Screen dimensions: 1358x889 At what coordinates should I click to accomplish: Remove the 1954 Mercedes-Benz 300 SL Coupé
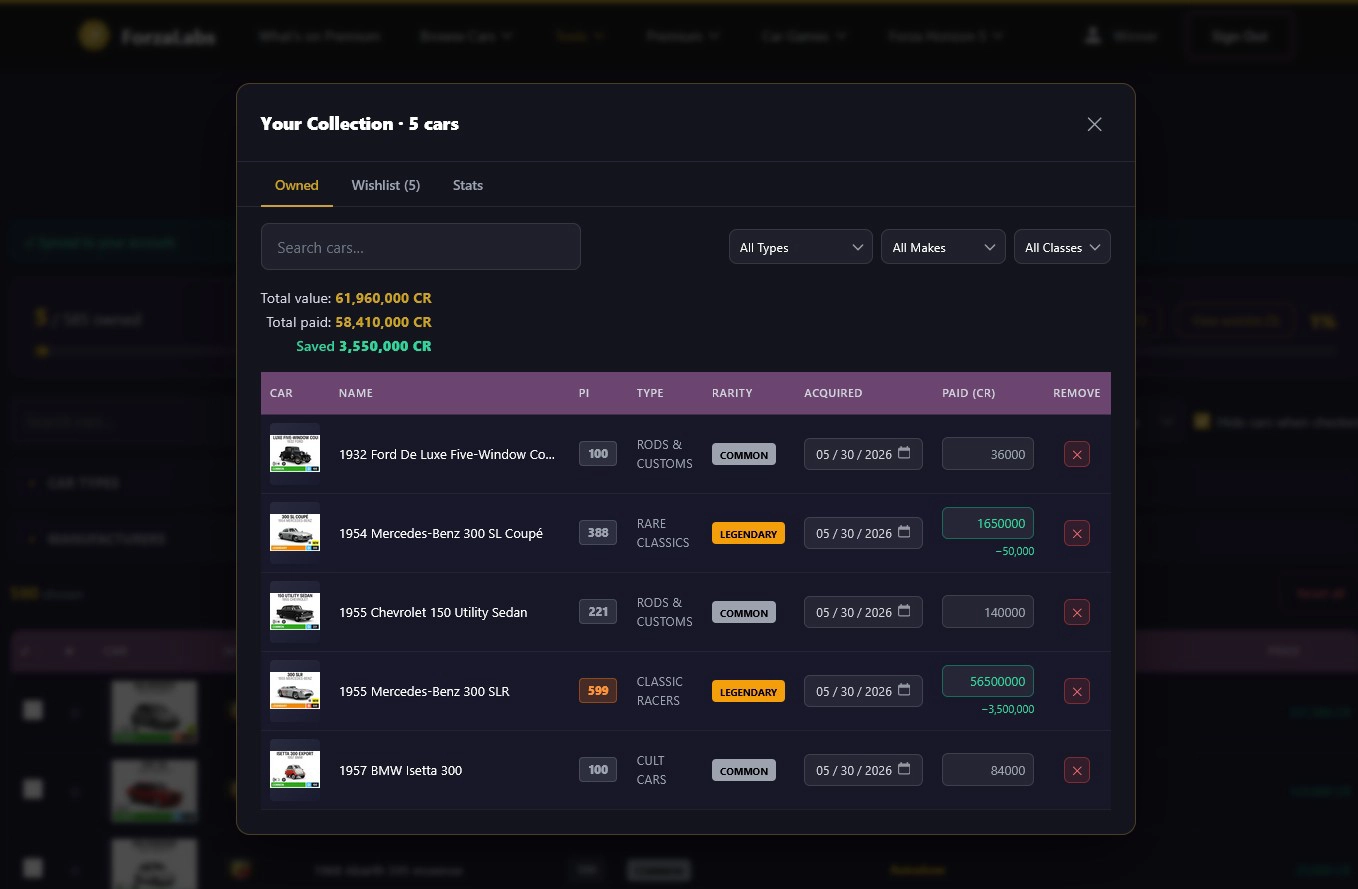pyautogui.click(x=1077, y=533)
